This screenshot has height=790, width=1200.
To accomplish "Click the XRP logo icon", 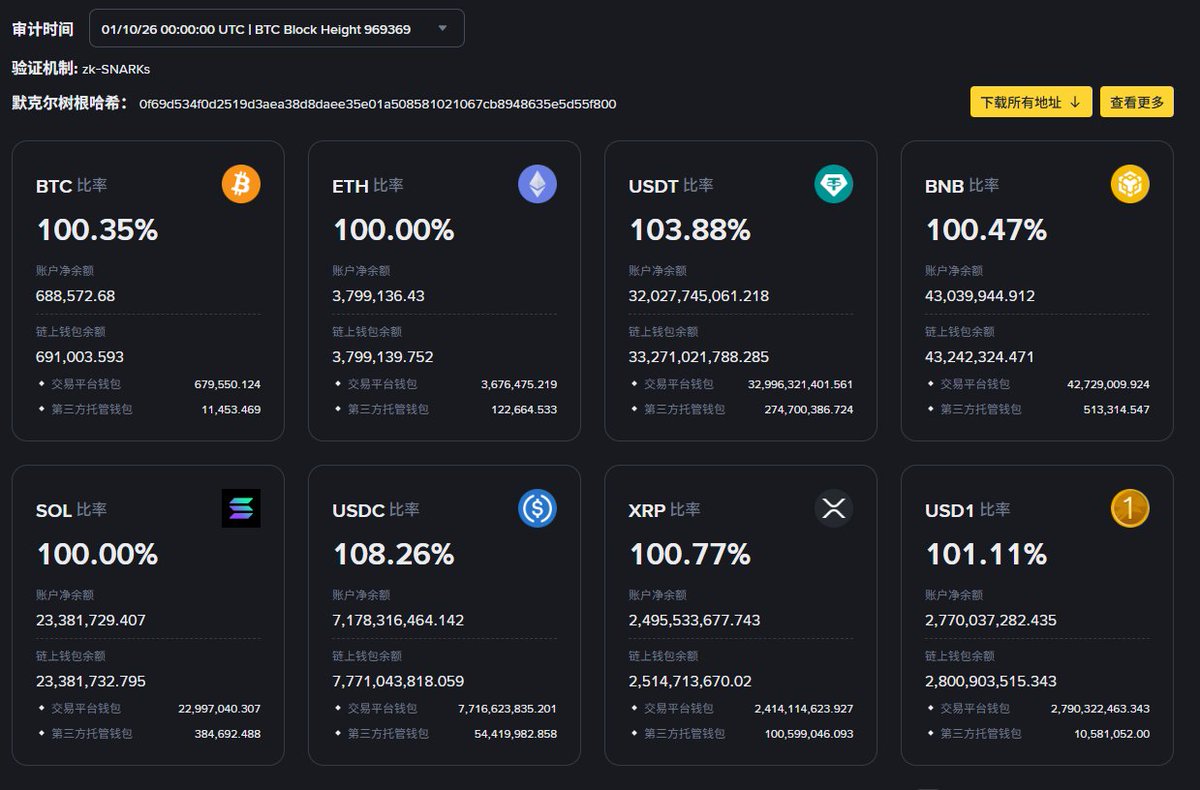I will [834, 508].
